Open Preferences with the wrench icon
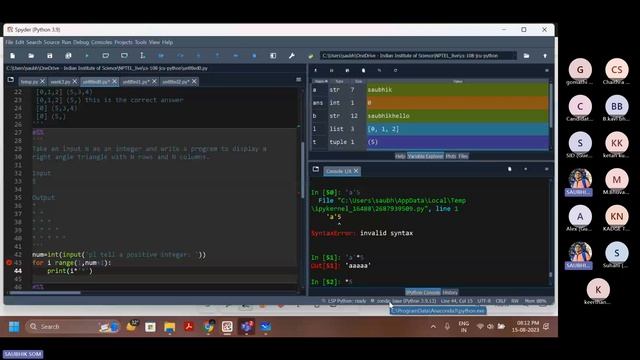Screen dimensions: 640x360 (x=291, y=56)
